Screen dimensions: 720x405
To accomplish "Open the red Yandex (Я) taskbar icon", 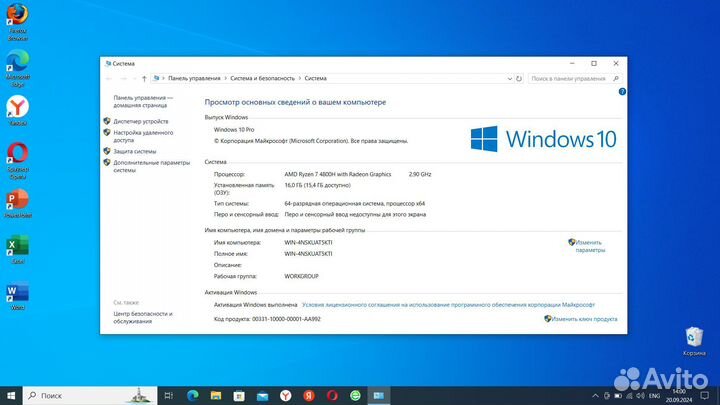I will coord(309,395).
